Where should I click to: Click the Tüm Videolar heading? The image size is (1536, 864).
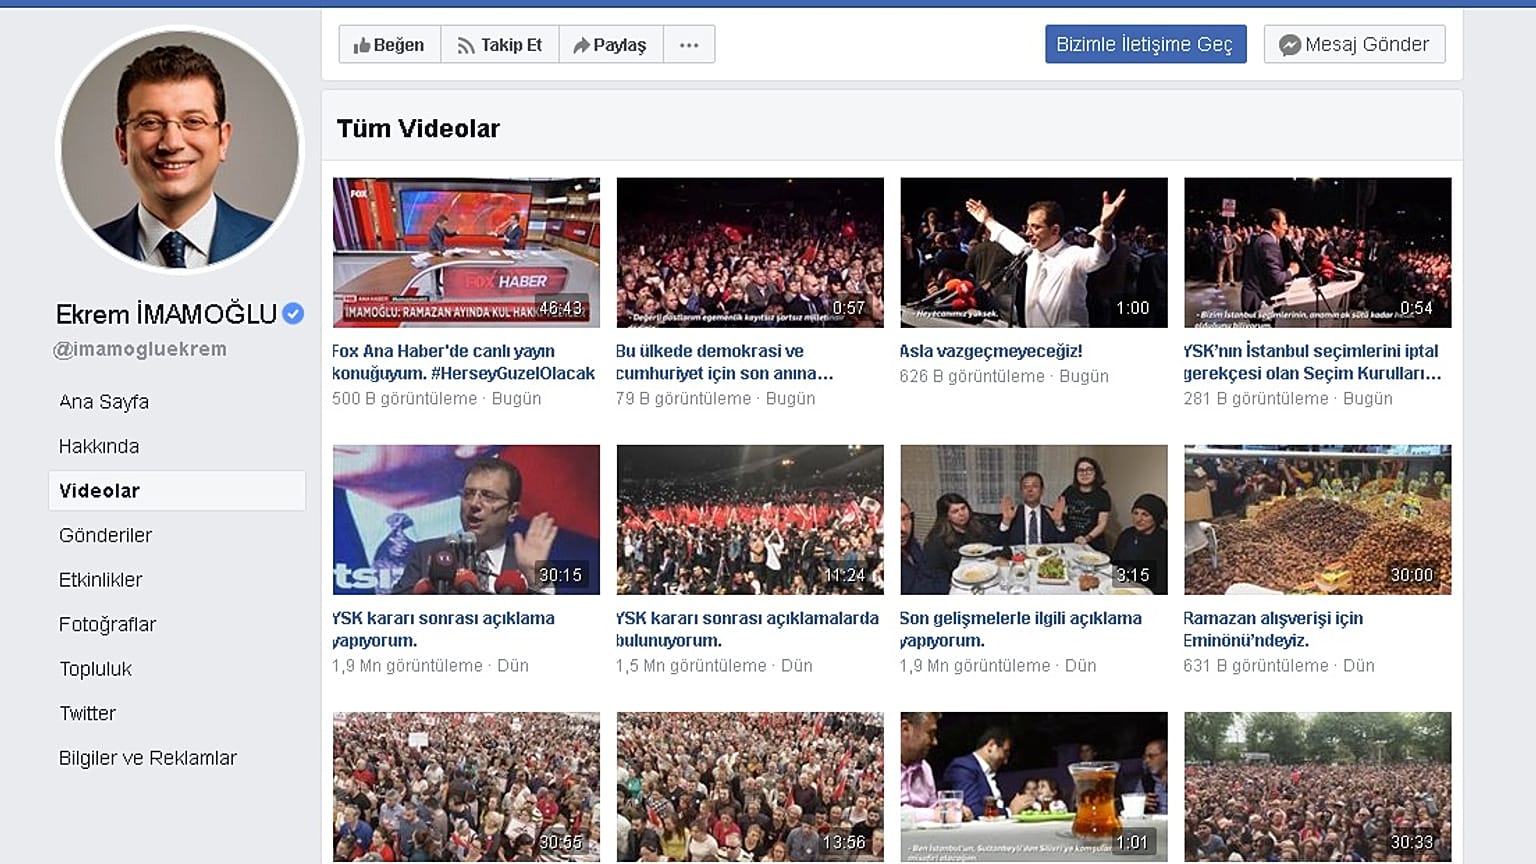[x=418, y=128]
